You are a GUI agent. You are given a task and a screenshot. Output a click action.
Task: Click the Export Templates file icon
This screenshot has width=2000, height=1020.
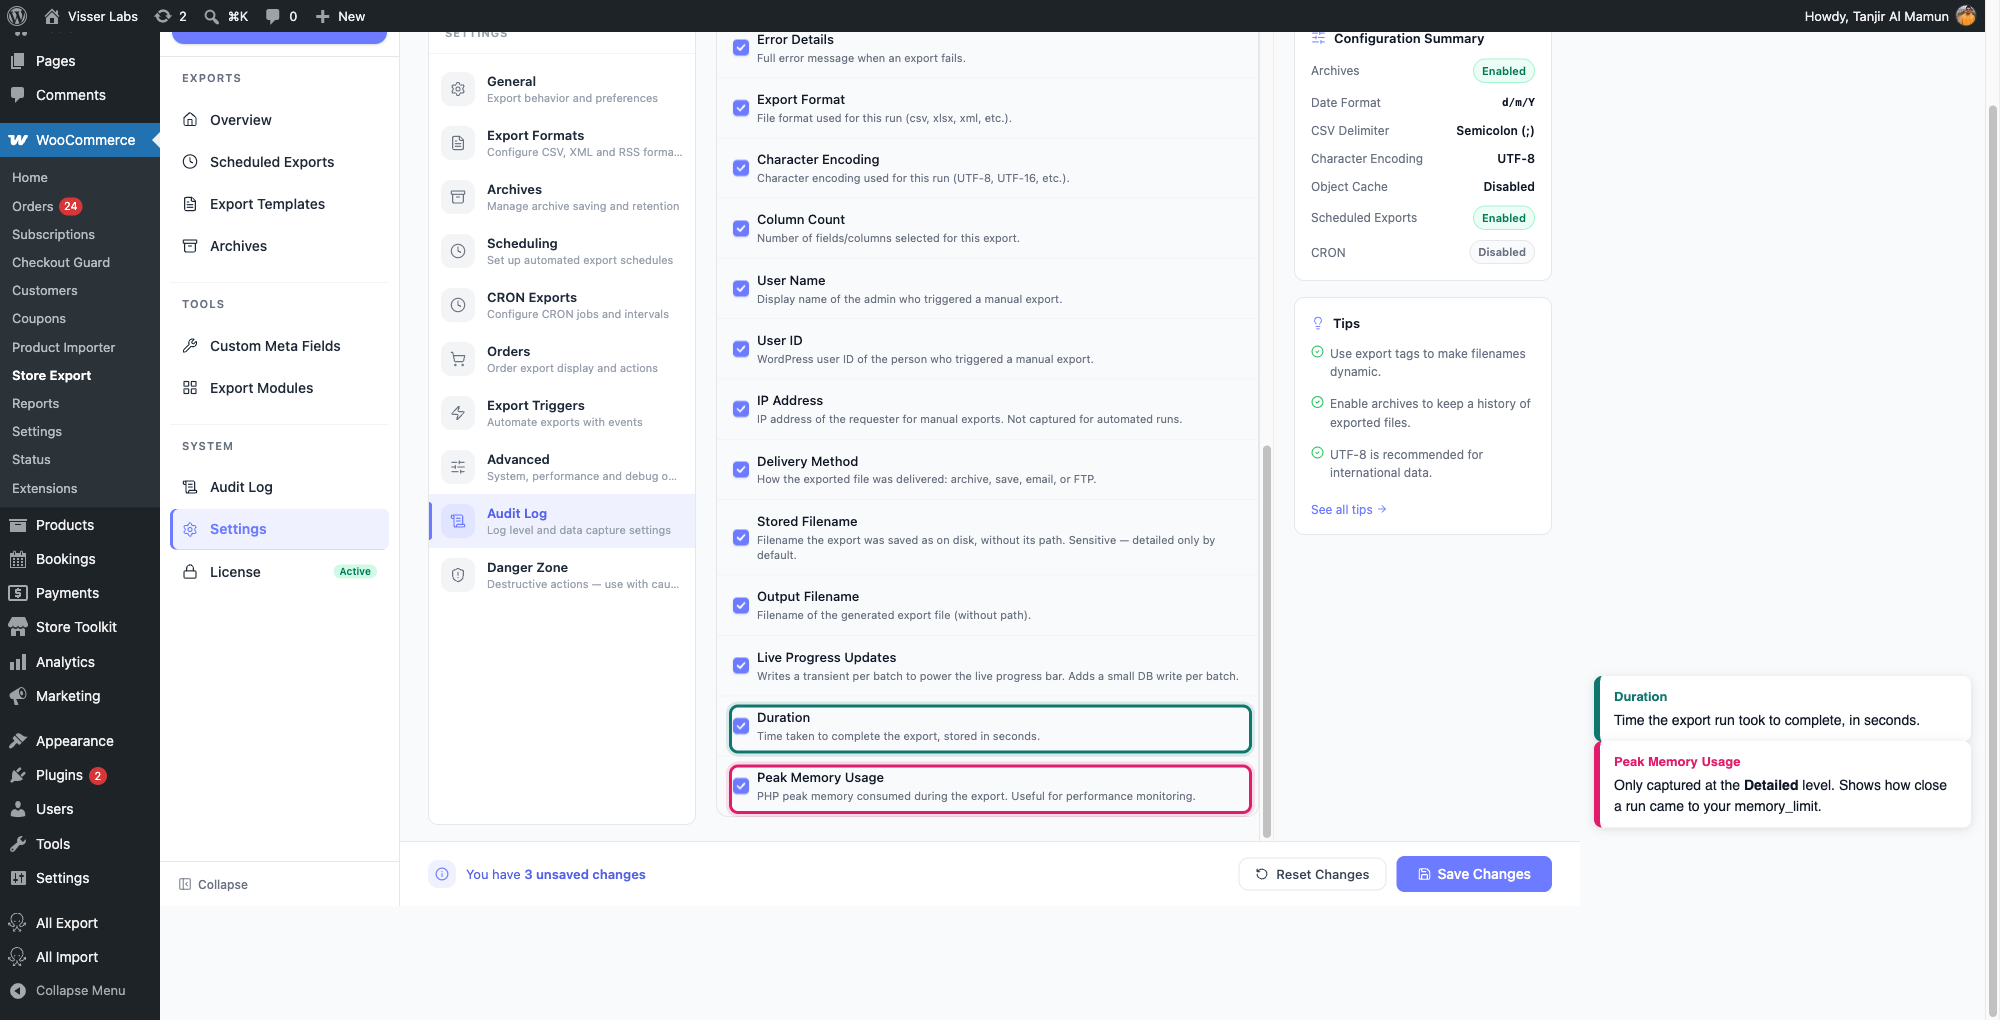pyautogui.click(x=190, y=204)
